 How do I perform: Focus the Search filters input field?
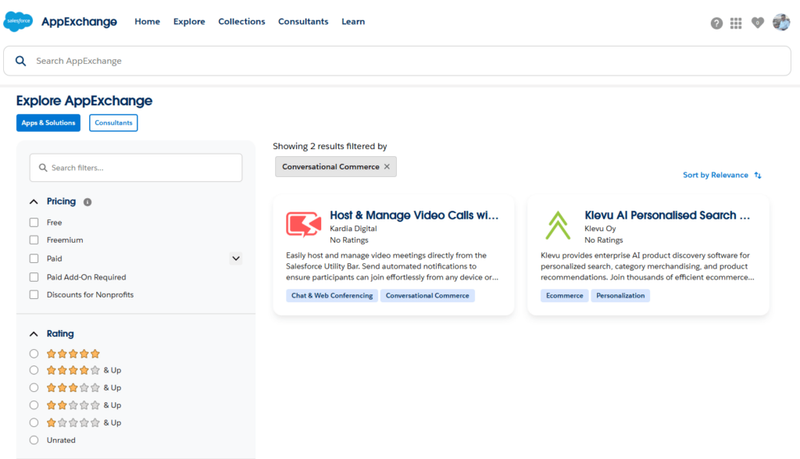136,168
